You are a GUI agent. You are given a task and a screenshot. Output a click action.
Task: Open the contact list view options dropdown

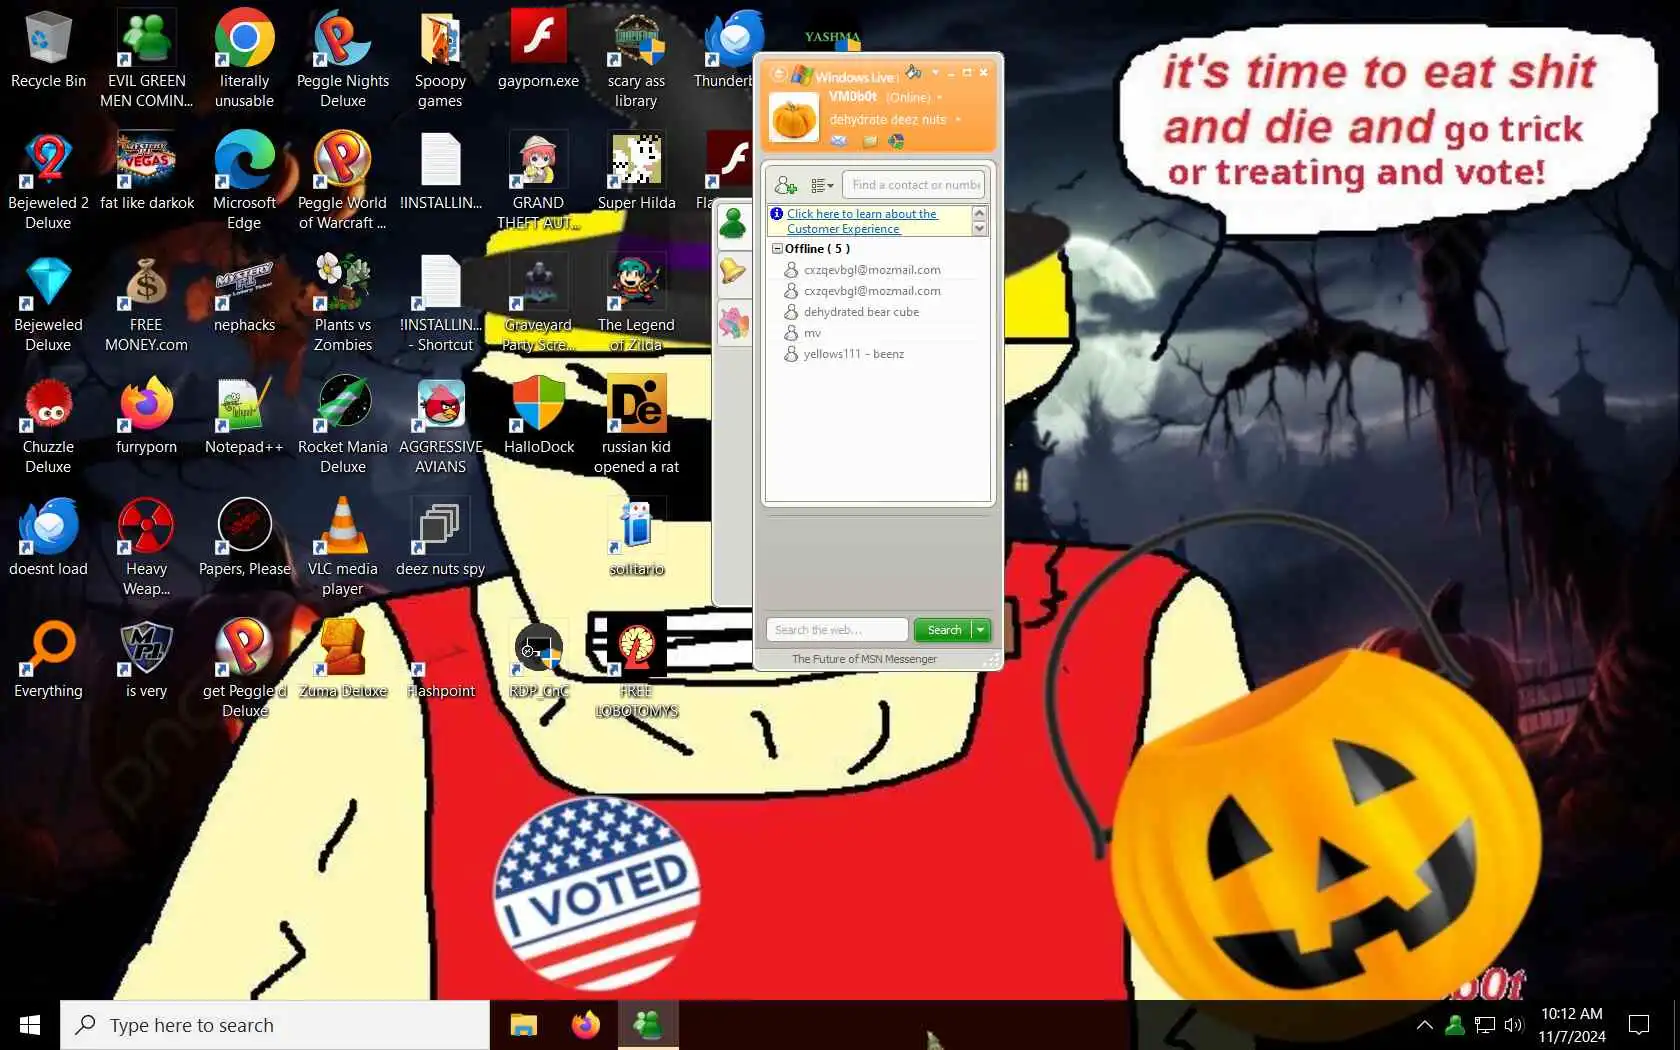[x=822, y=185]
